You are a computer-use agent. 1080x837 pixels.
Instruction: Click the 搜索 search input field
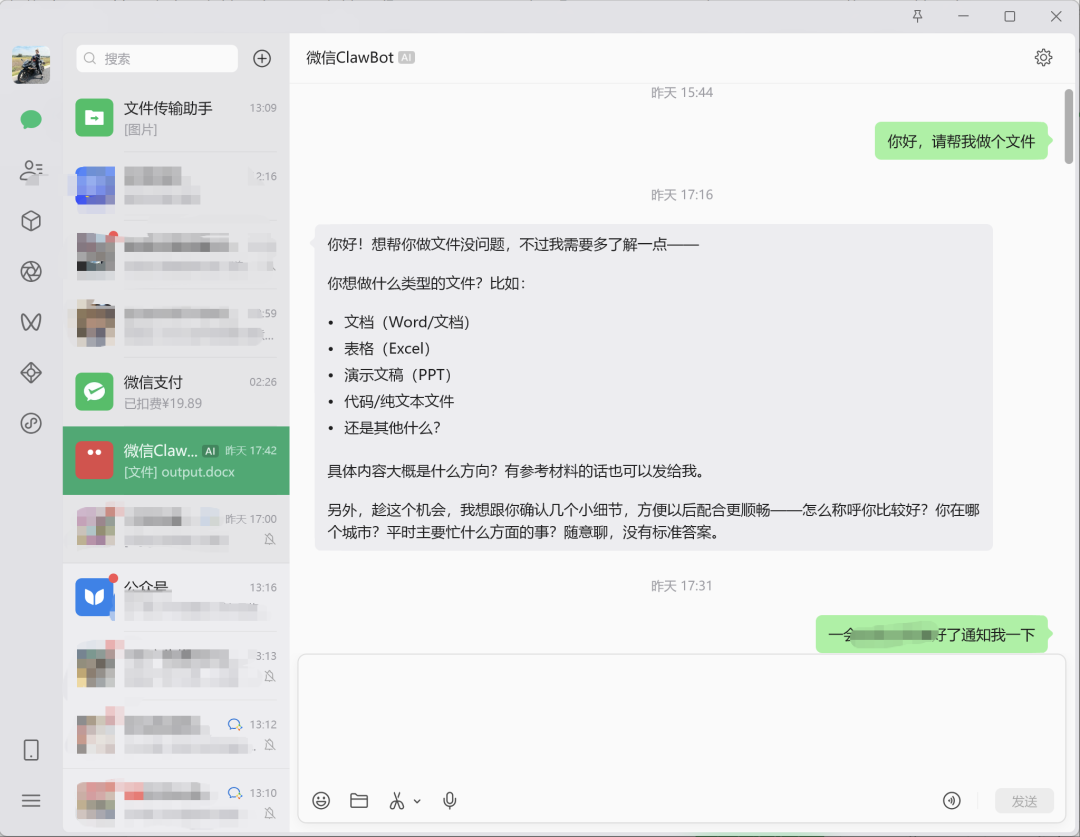[x=157, y=59]
